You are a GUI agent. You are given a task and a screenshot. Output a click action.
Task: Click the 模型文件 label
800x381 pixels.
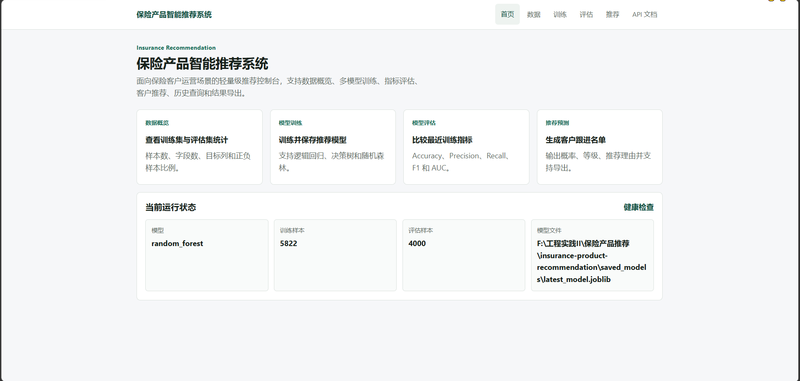click(549, 231)
